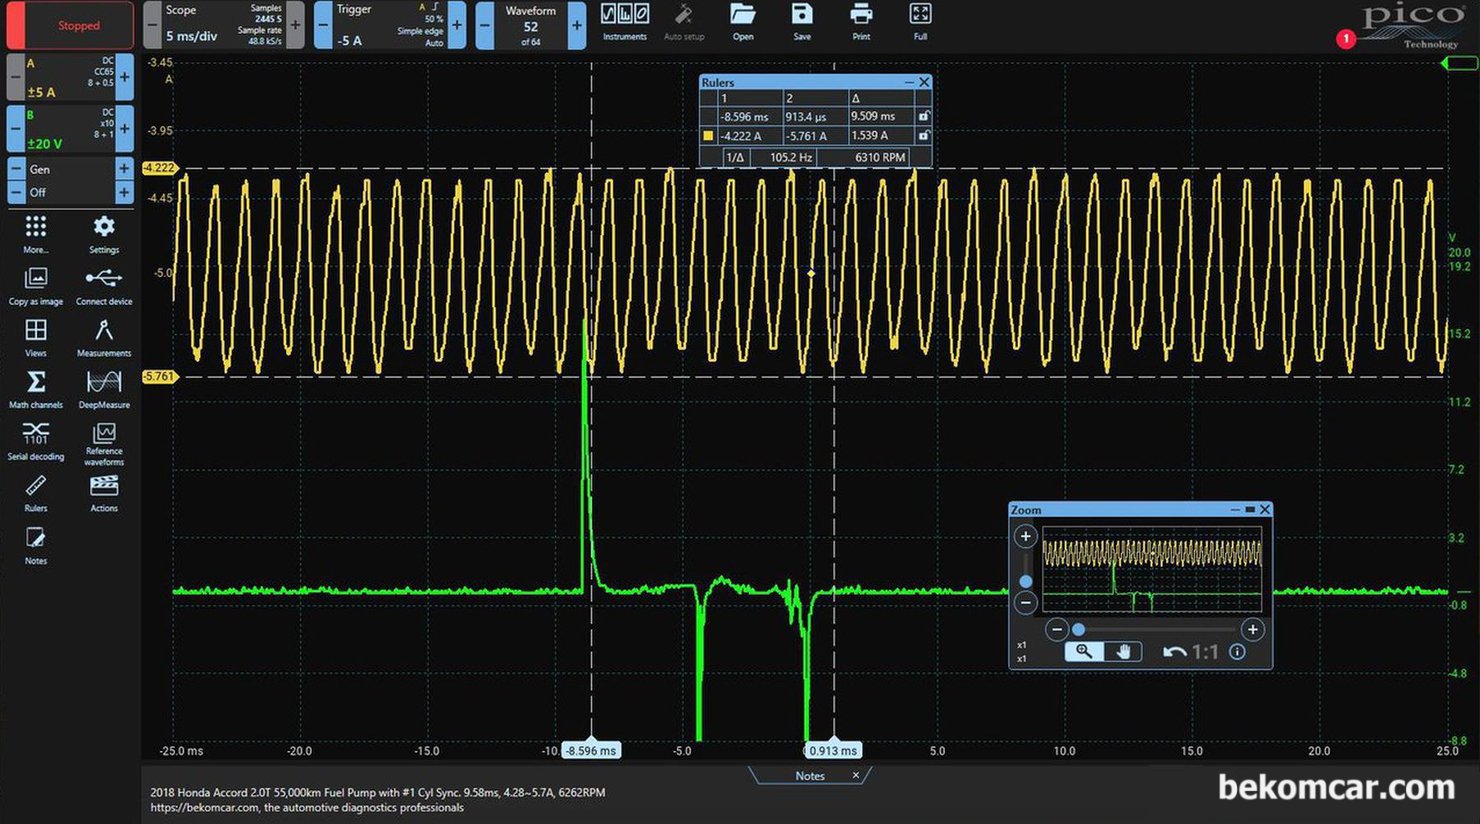Click horizontal zoom-in plus in Zoom window
1480x824 pixels.
[1252, 630]
